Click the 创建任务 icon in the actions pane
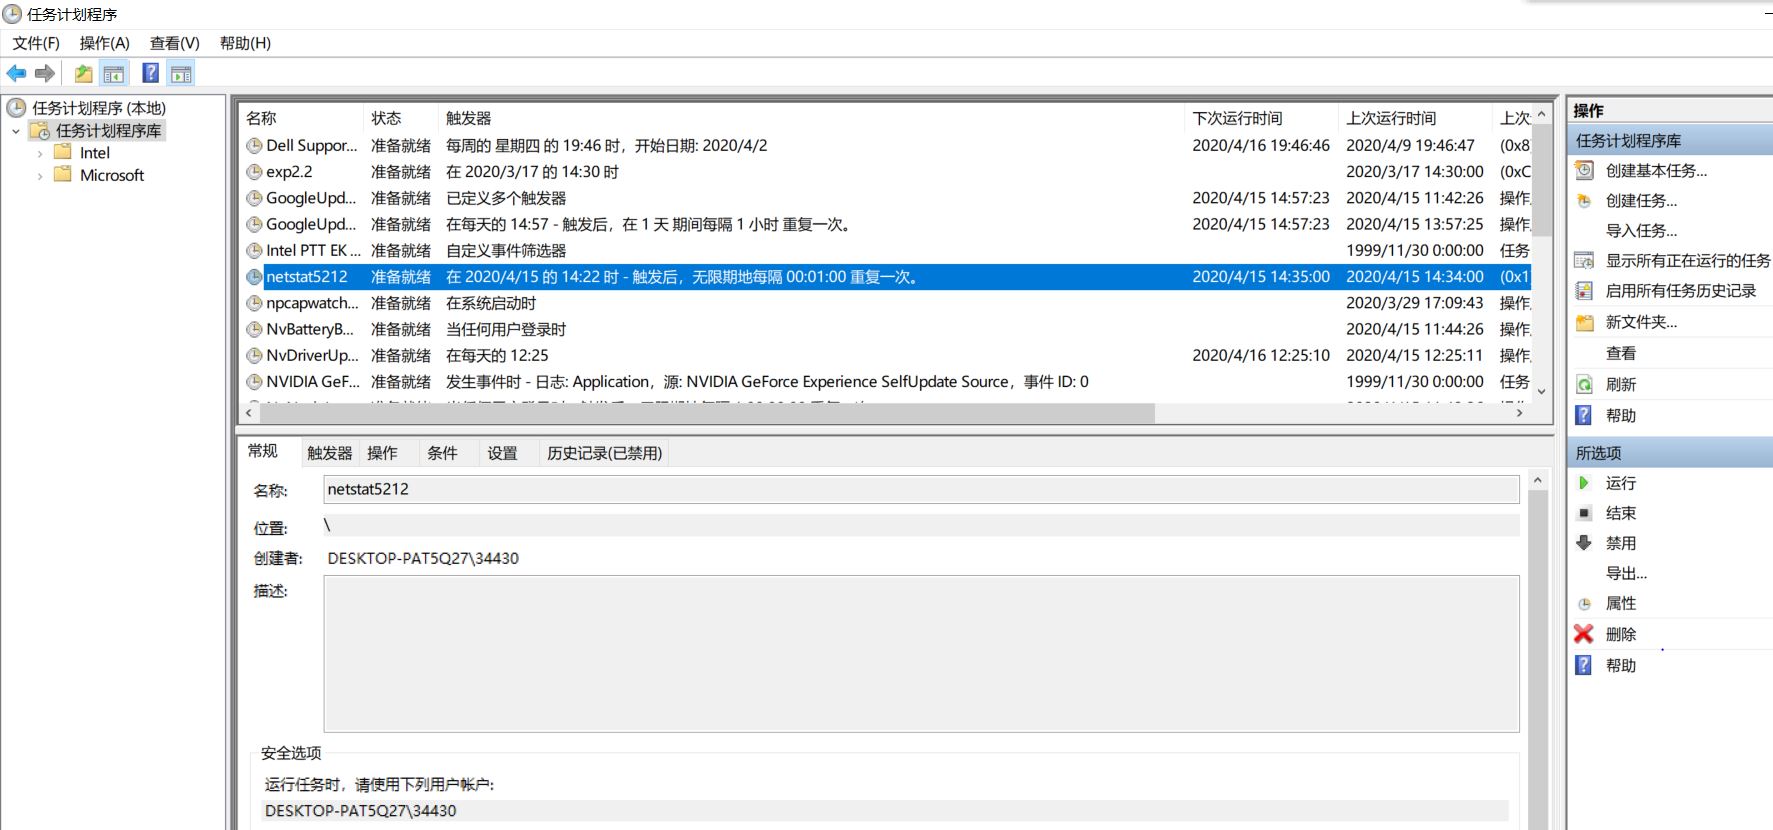This screenshot has width=1773, height=830. [1584, 200]
